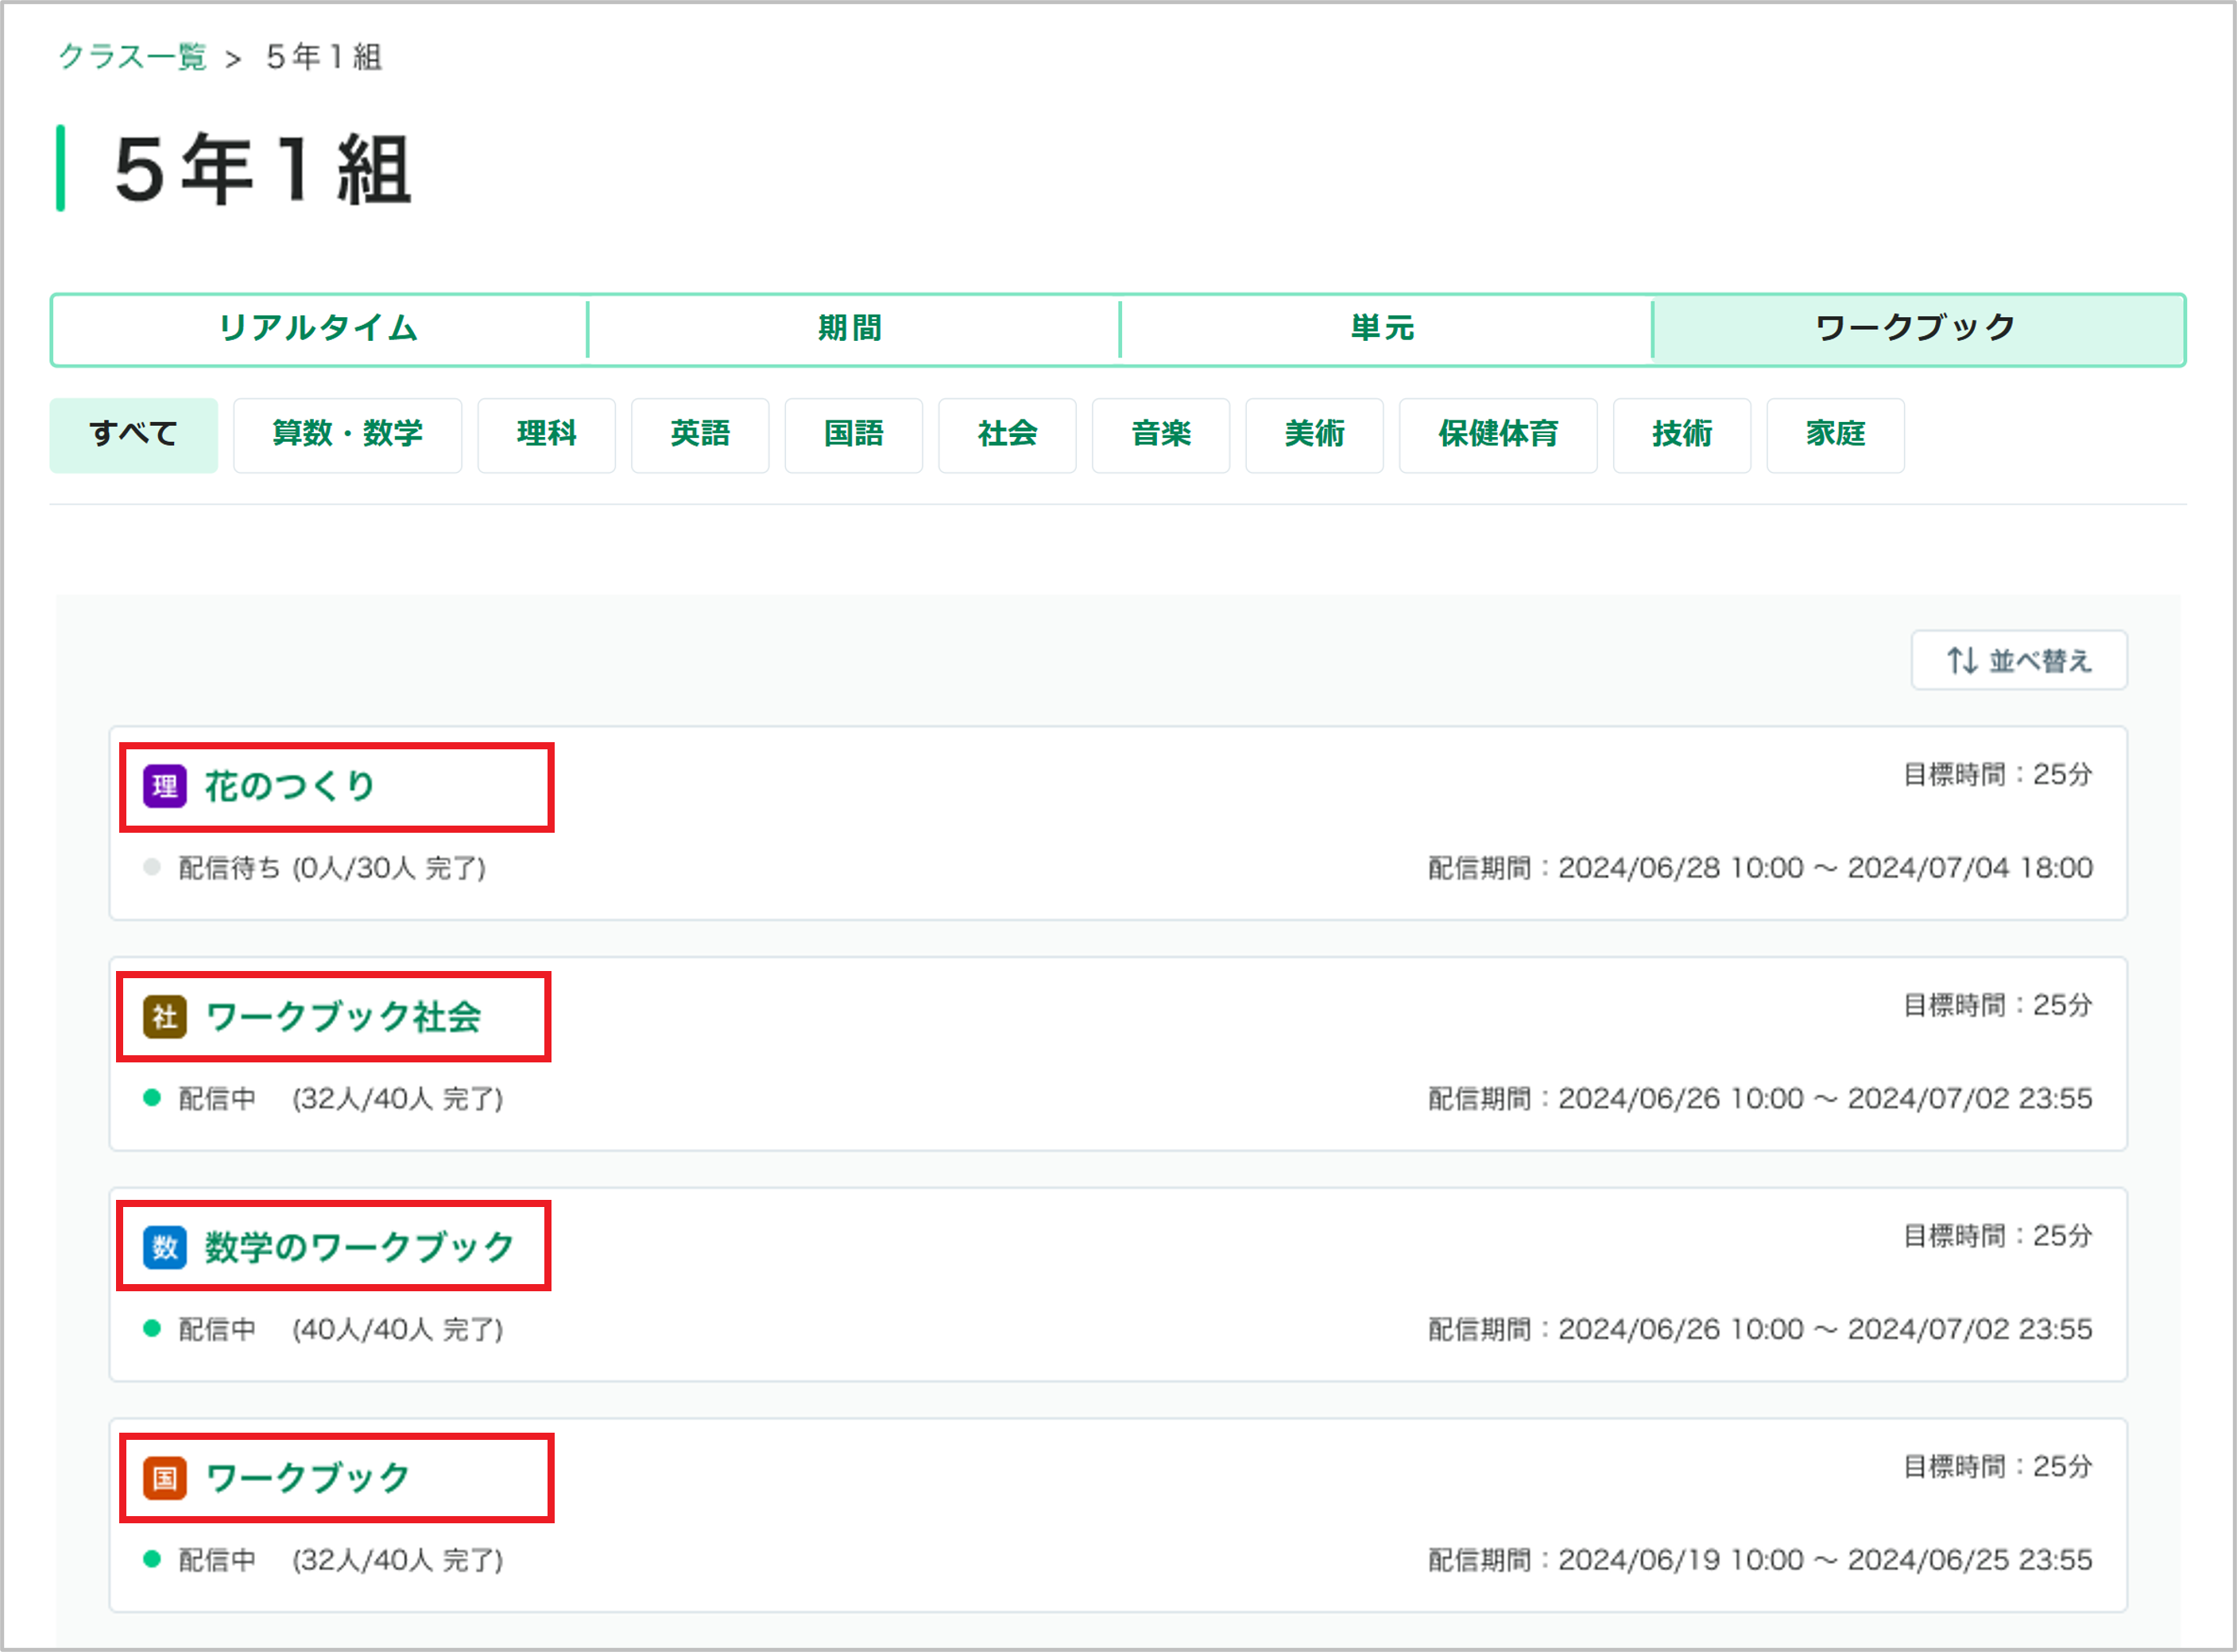This screenshot has width=2237, height=1652.
Task: Click the 並べ替え sort button
Action: tap(2019, 660)
